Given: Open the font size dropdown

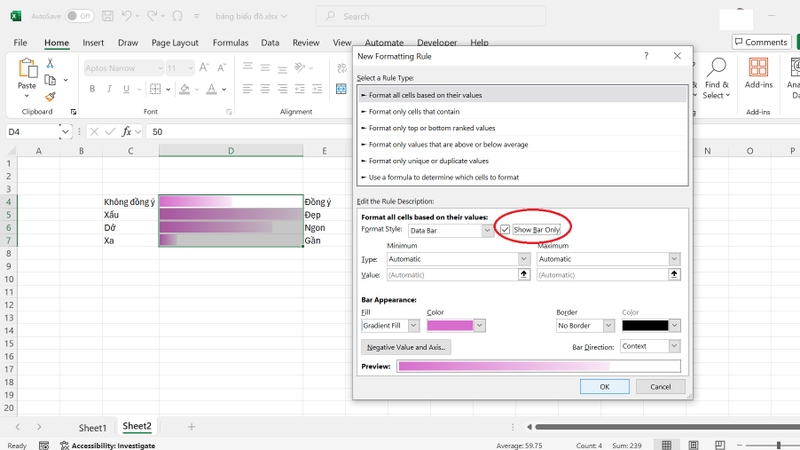Looking at the screenshot, I should coord(190,68).
